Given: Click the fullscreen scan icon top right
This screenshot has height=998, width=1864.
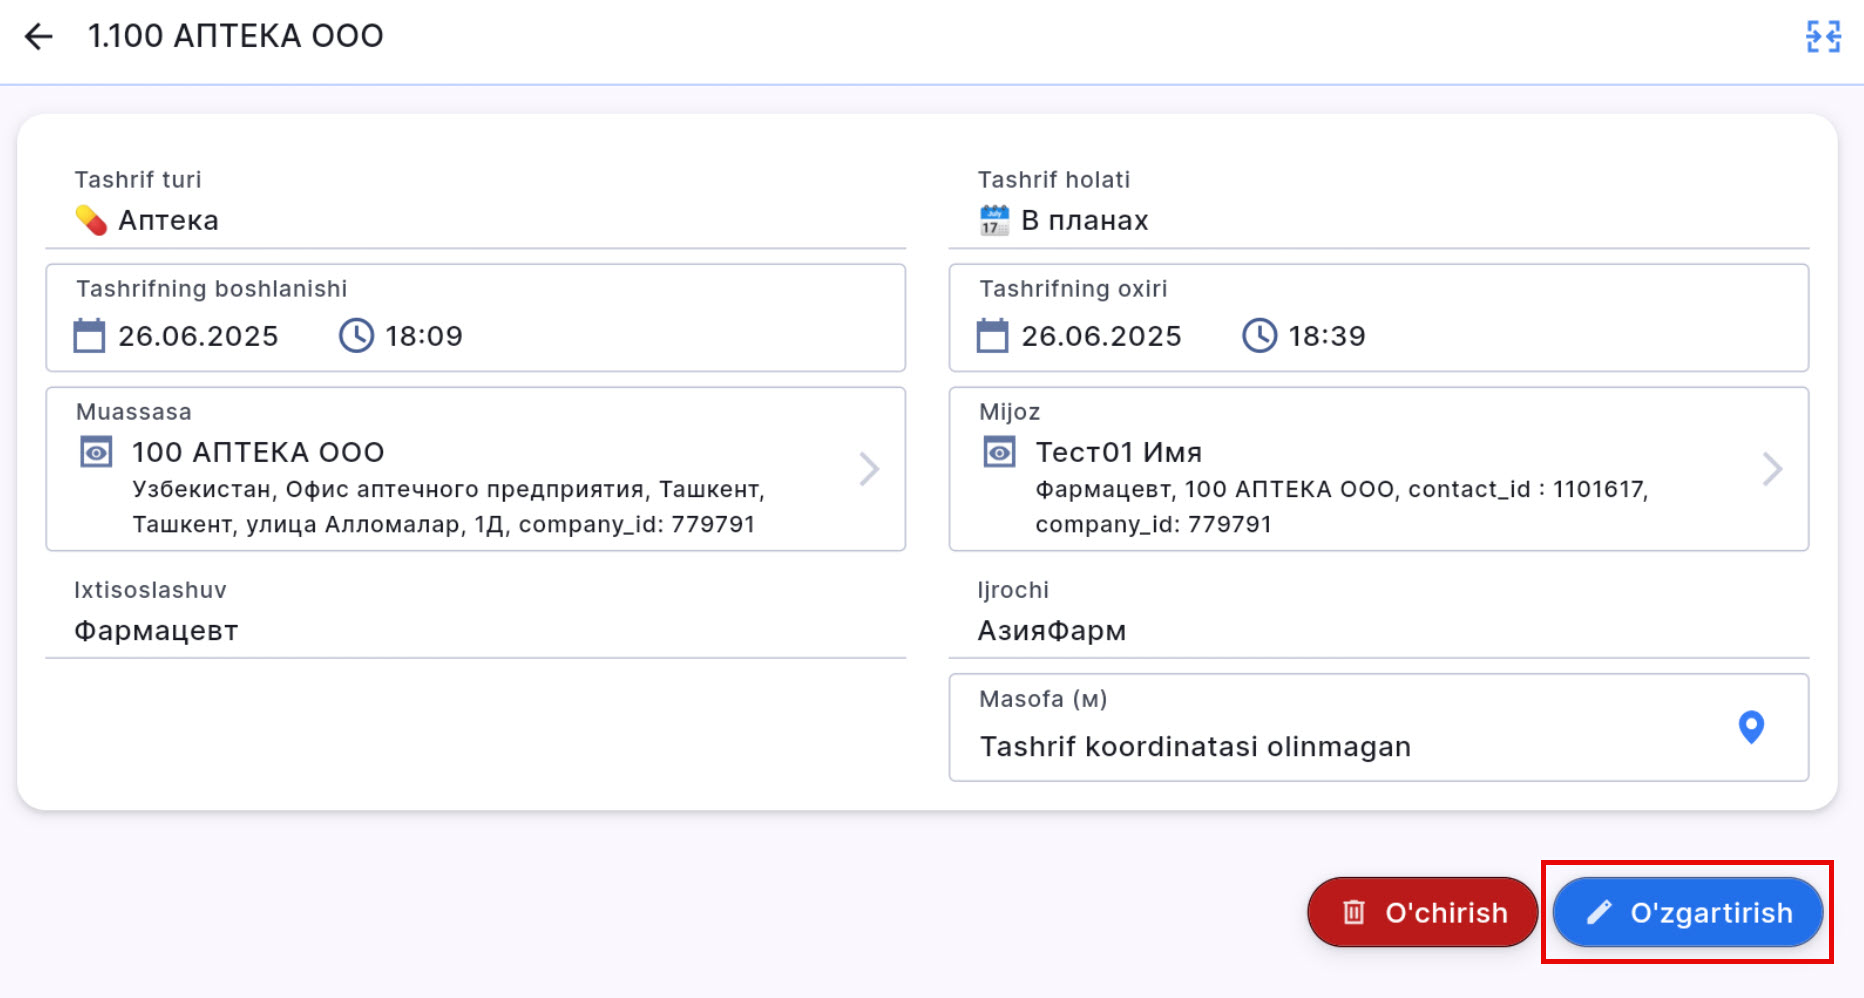Looking at the screenshot, I should pyautogui.click(x=1822, y=37).
